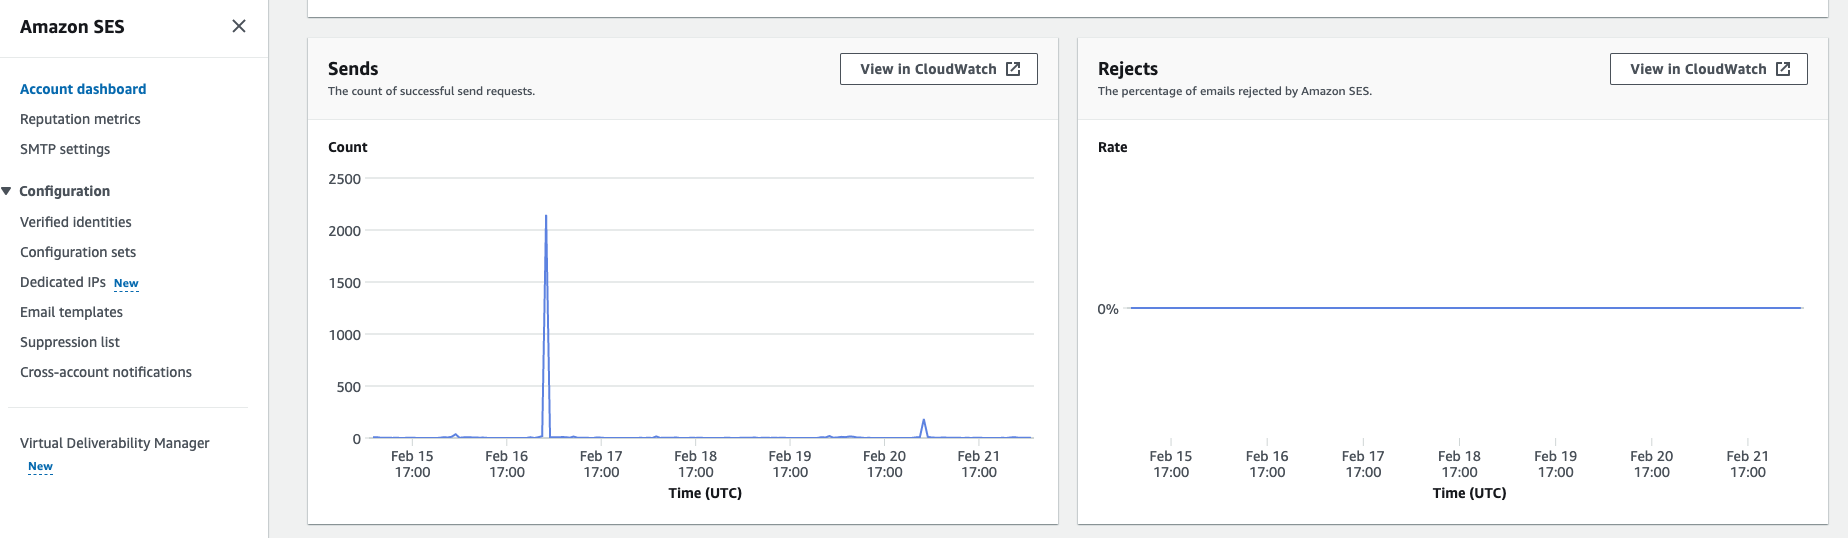Viewport: 1848px width, 538px height.
Task: Close the Amazon SES navigation panel
Action: [238, 26]
